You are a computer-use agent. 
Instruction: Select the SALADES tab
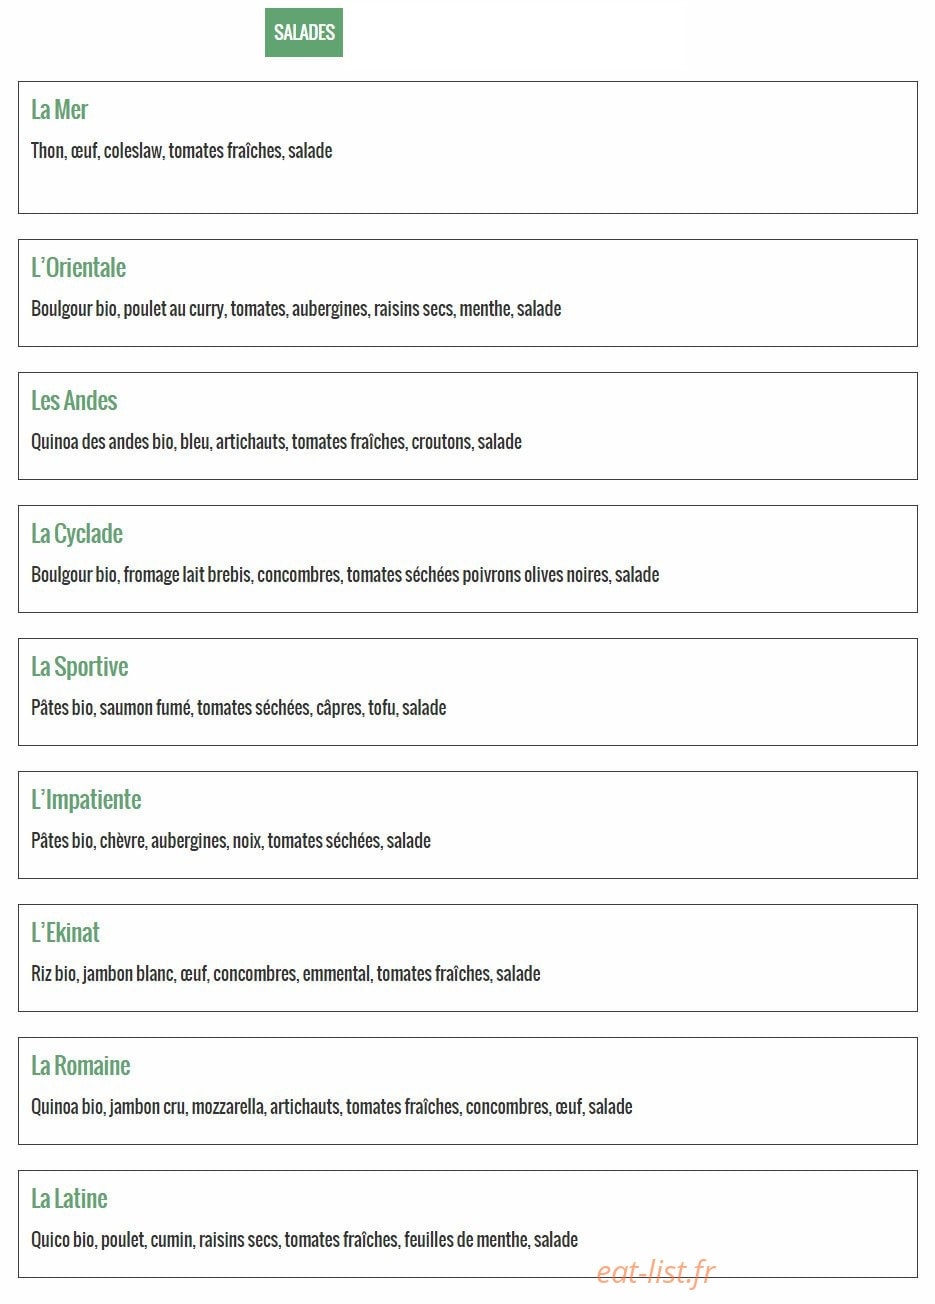[304, 33]
